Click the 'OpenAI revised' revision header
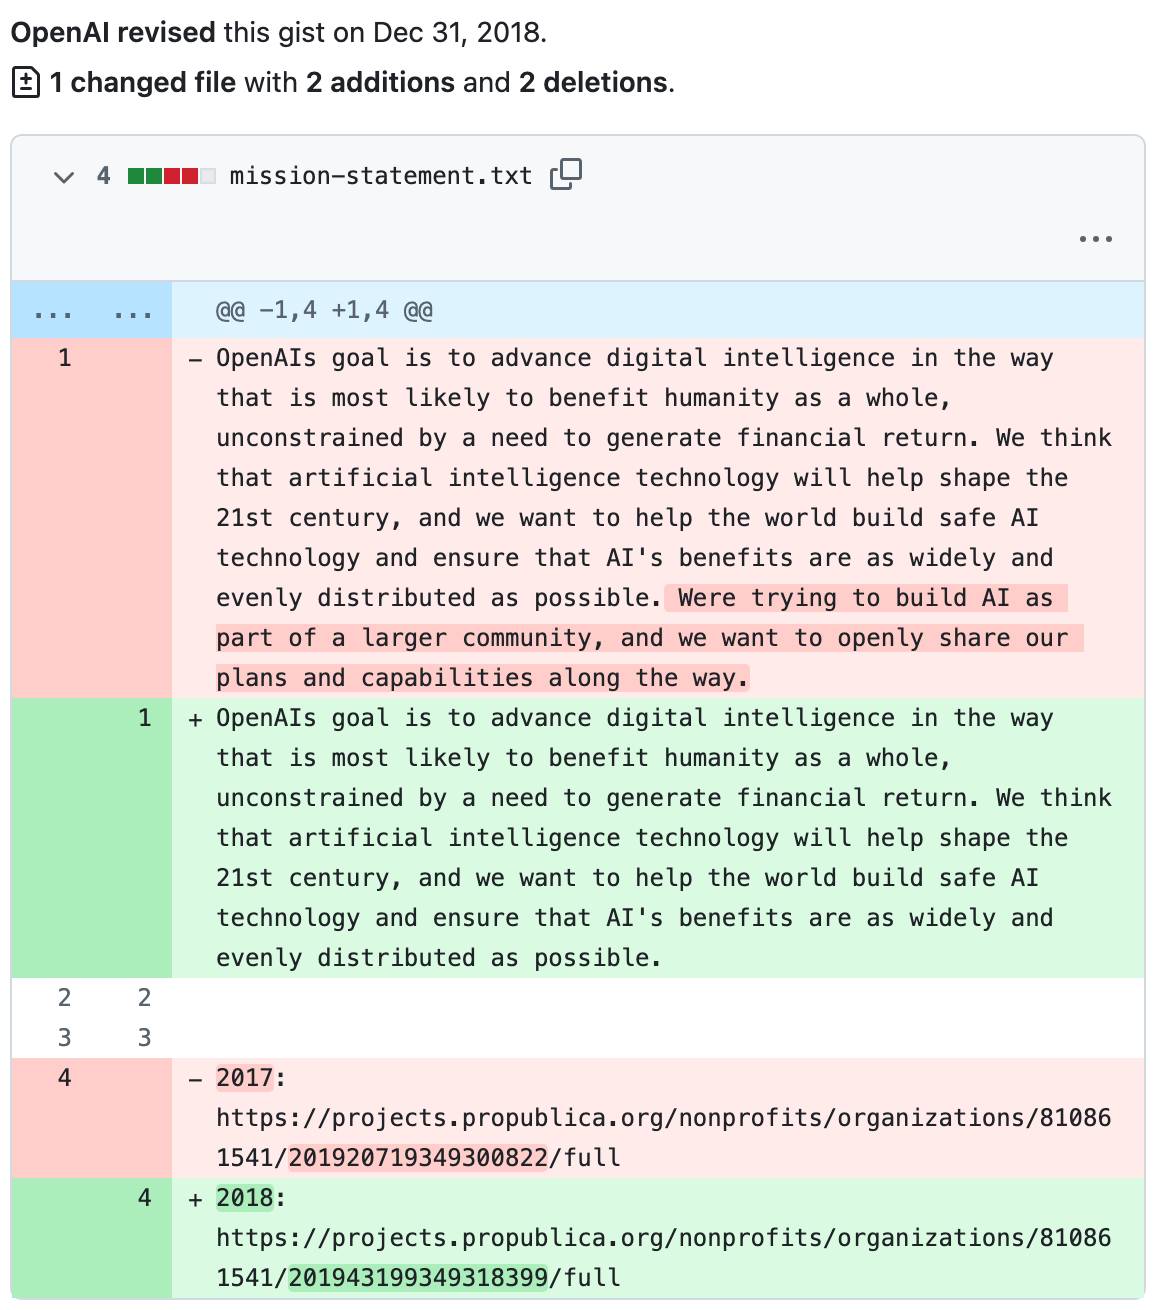The width and height of the screenshot is (1156, 1310). pos(111,31)
